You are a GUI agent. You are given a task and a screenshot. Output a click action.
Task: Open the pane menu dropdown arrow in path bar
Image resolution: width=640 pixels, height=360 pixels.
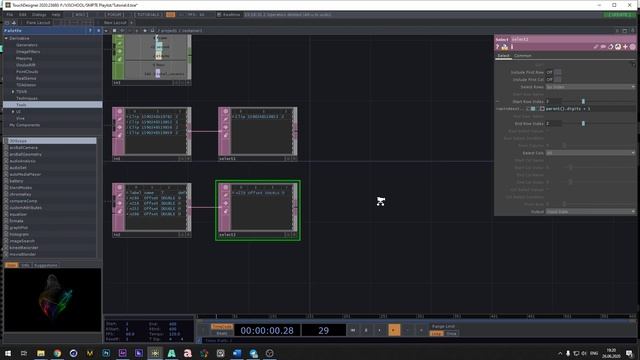pyautogui.click(x=106, y=31)
